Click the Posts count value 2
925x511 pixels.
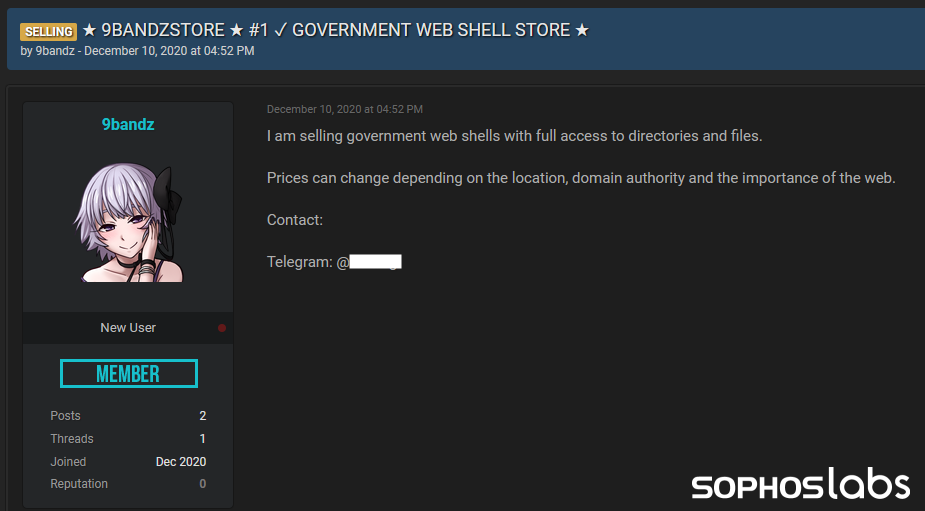pyautogui.click(x=202, y=416)
